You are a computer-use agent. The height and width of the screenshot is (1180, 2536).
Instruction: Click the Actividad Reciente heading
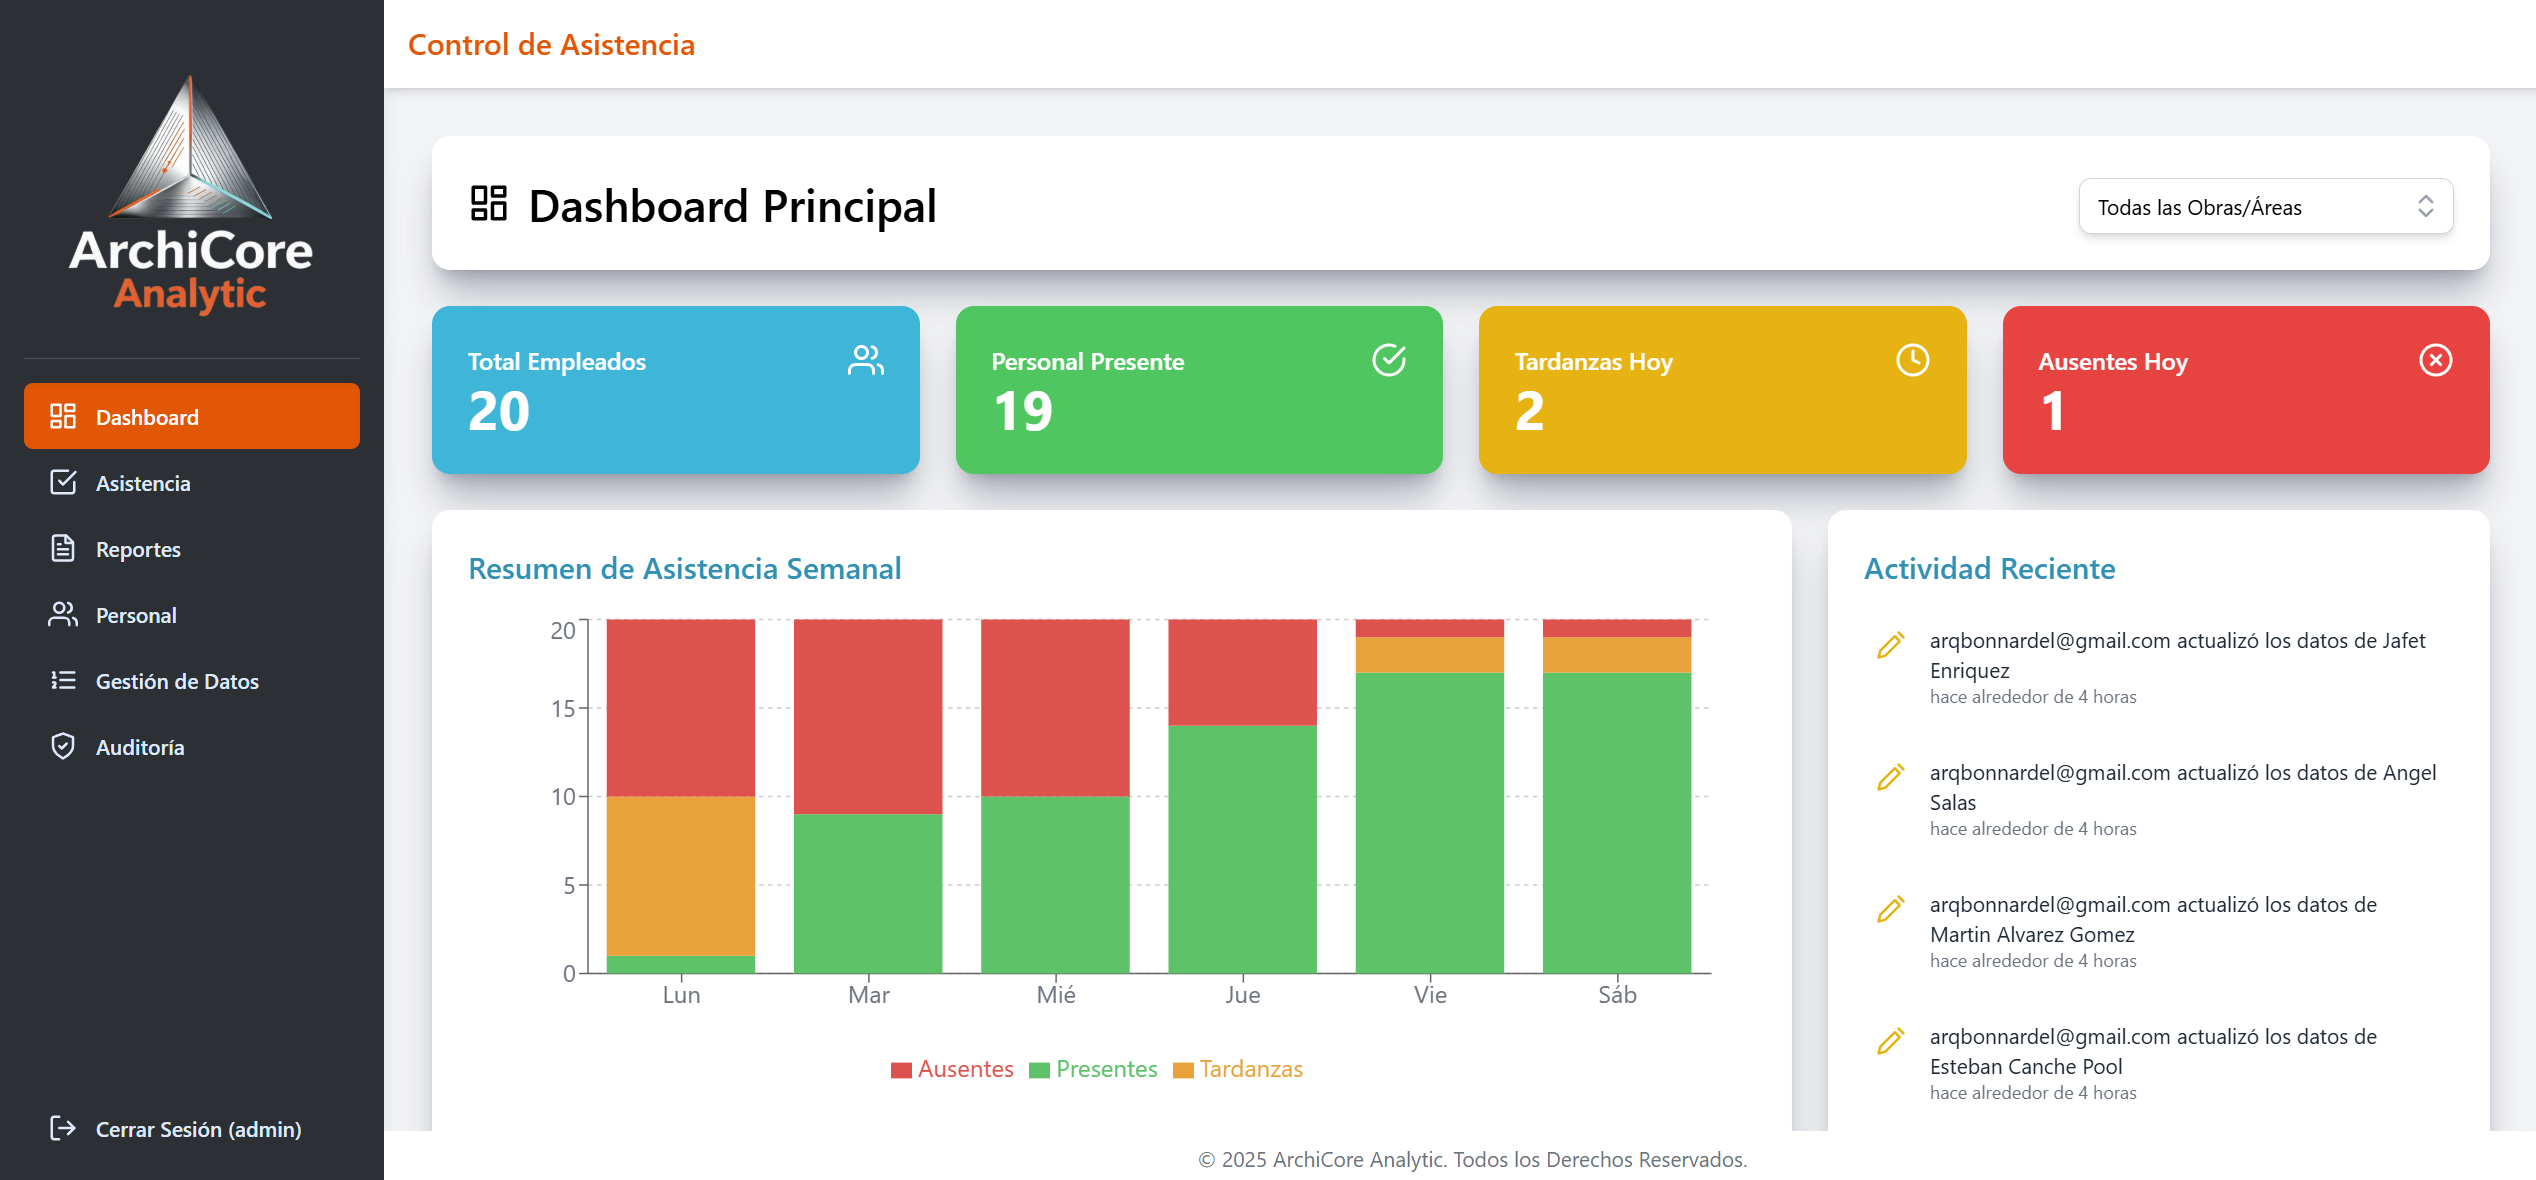pyautogui.click(x=1990, y=568)
